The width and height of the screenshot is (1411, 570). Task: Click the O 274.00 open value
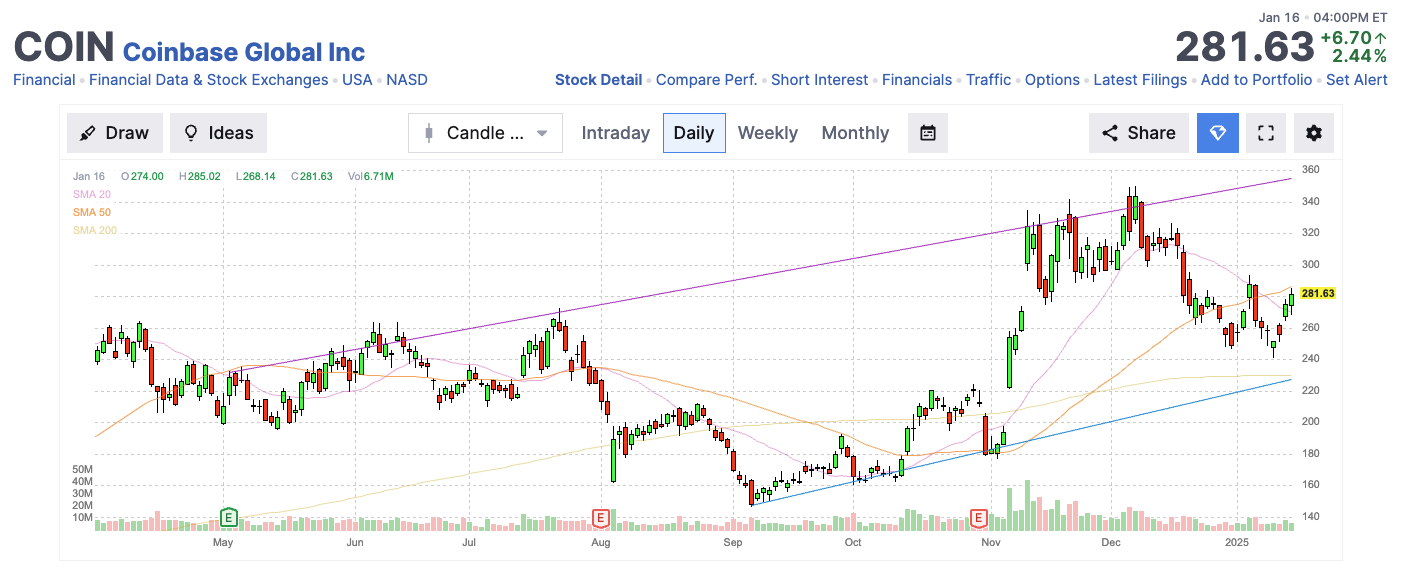(x=142, y=176)
